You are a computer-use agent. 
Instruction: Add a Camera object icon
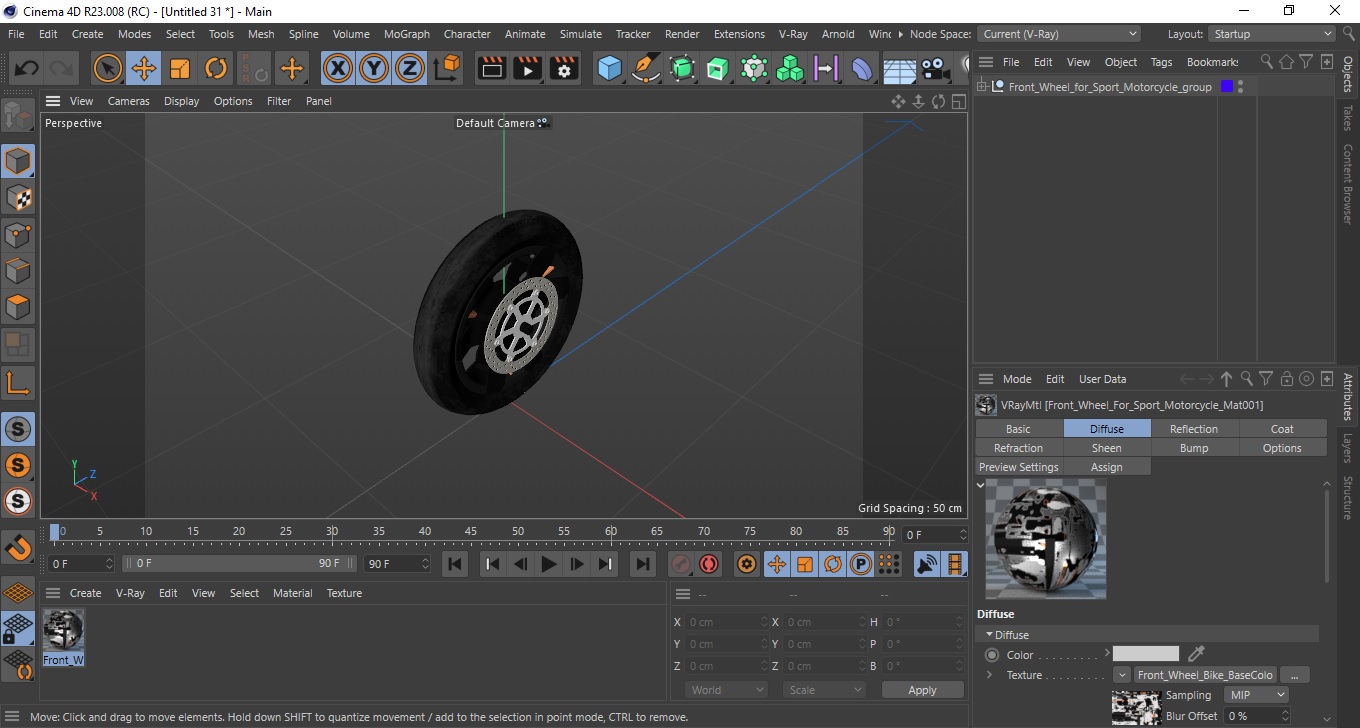coord(934,69)
